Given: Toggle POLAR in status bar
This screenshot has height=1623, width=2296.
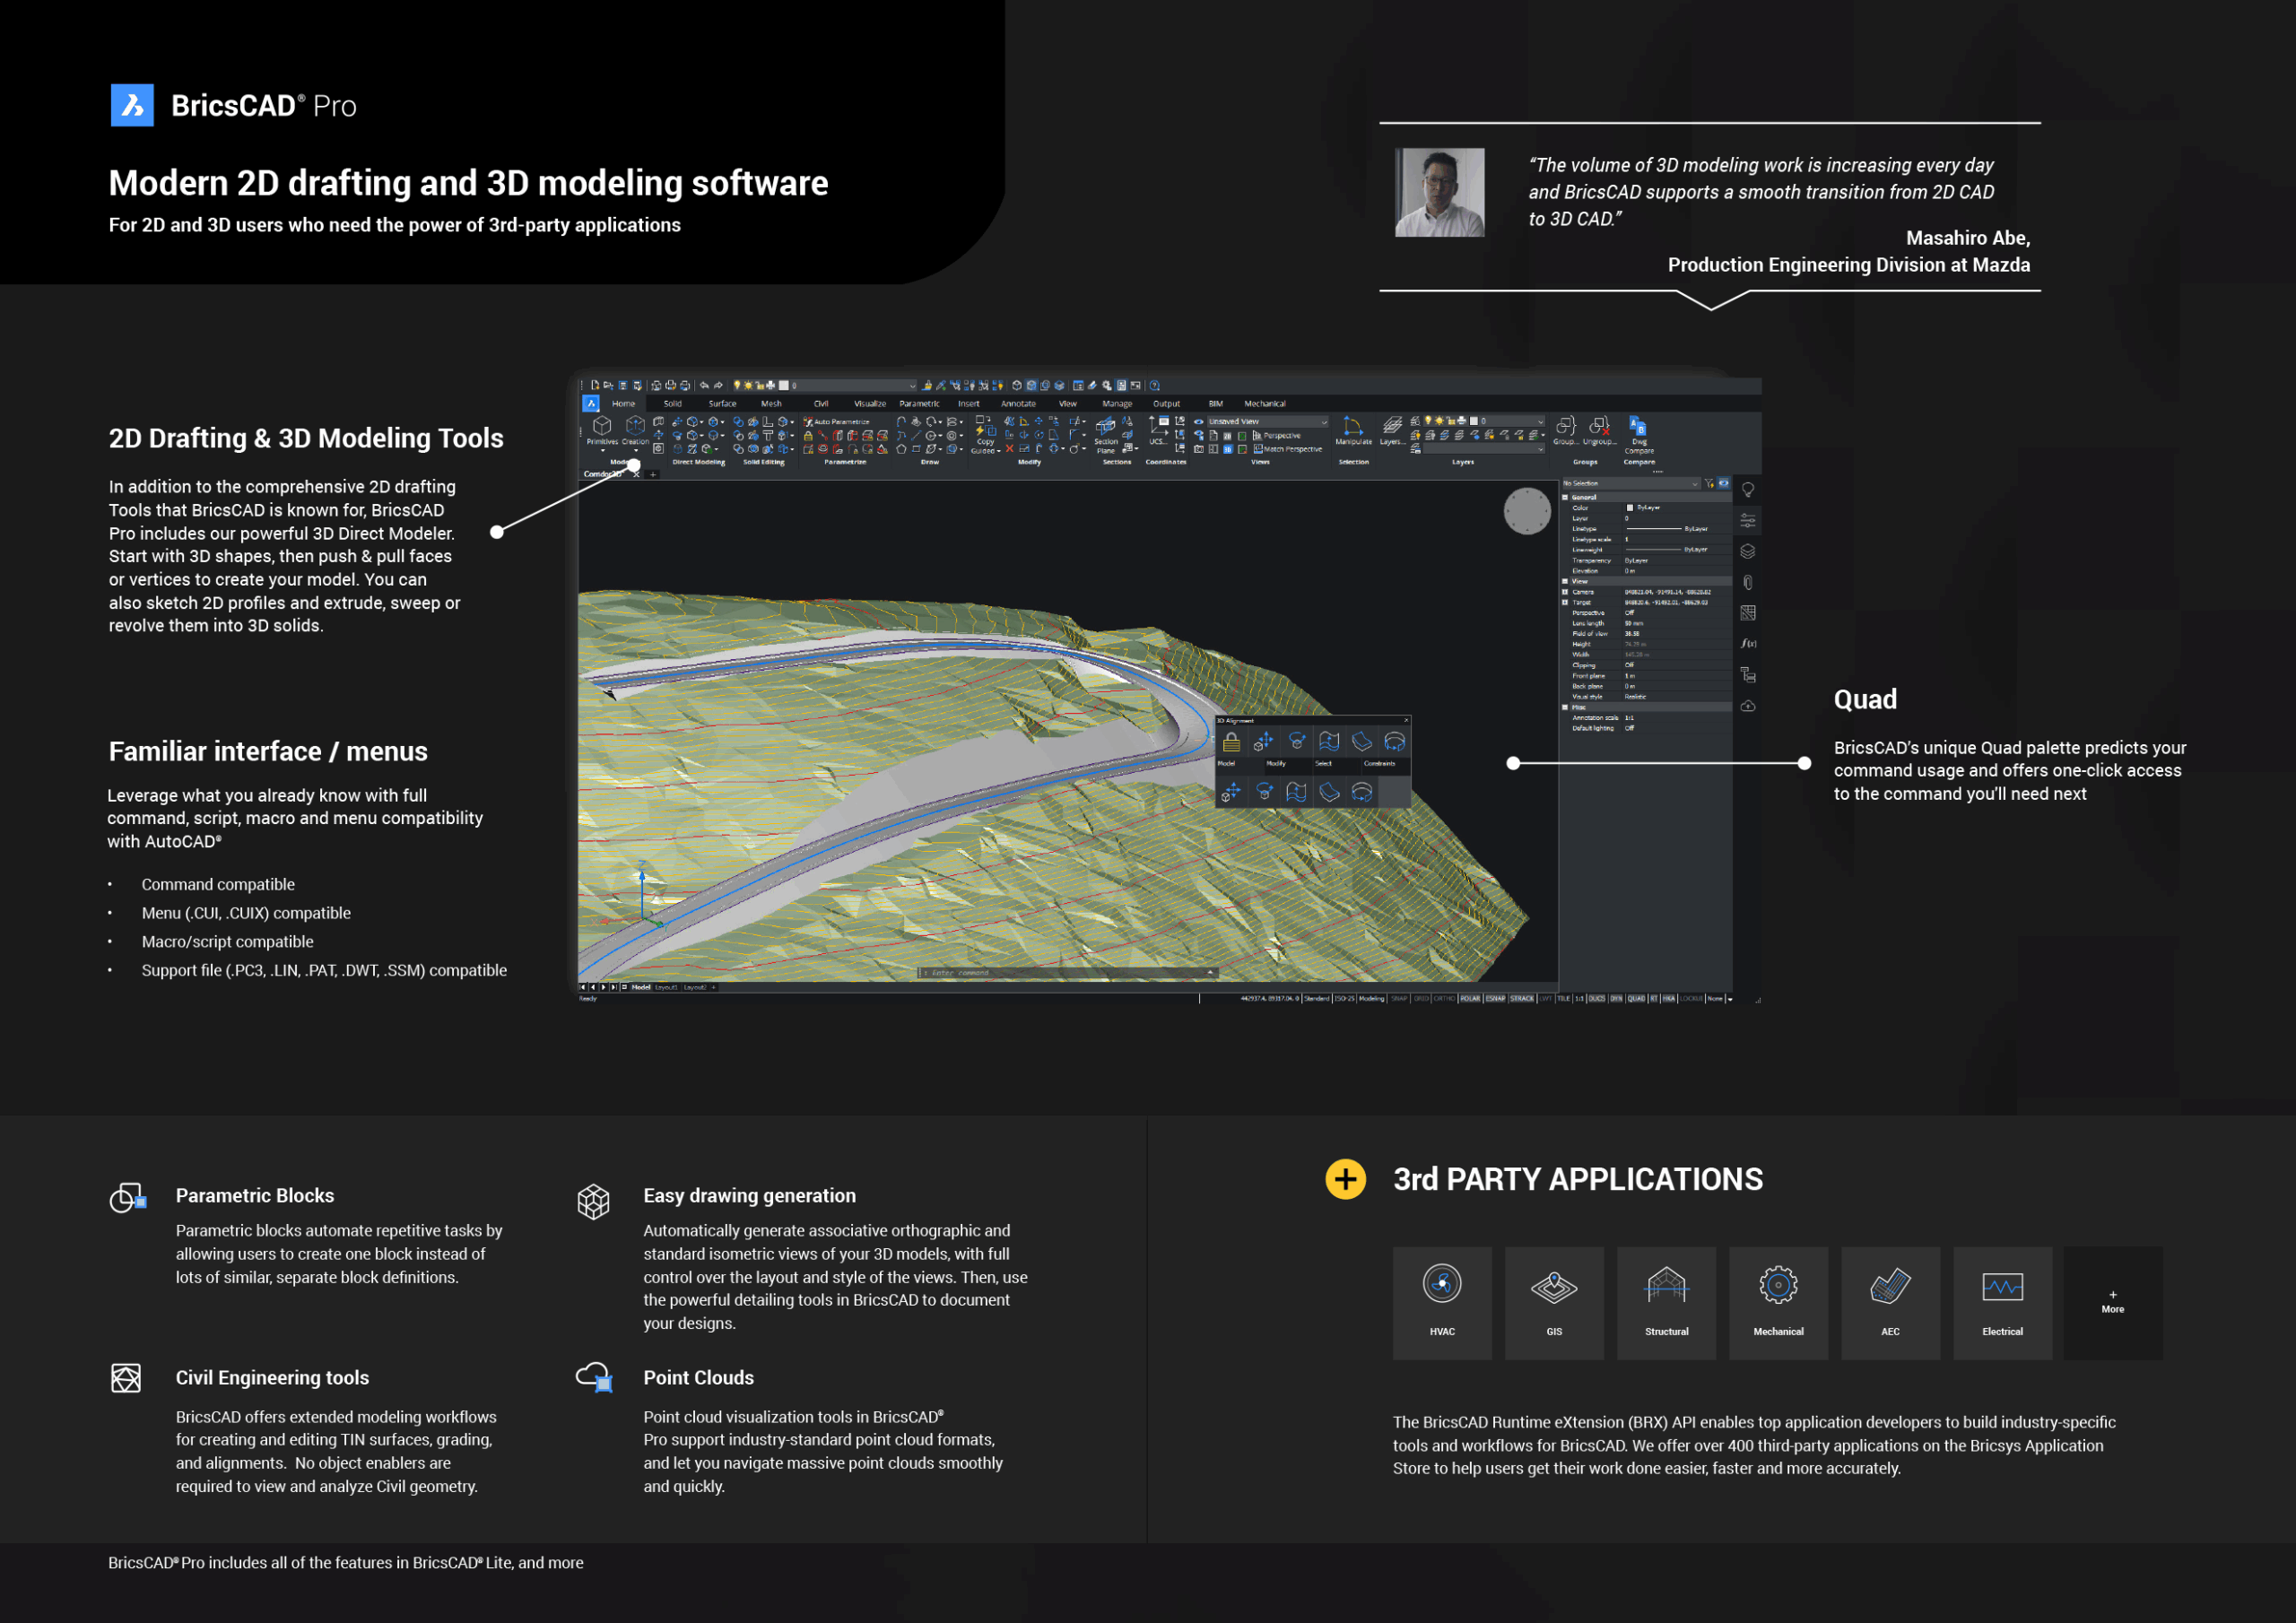Looking at the screenshot, I should pyautogui.click(x=1470, y=999).
